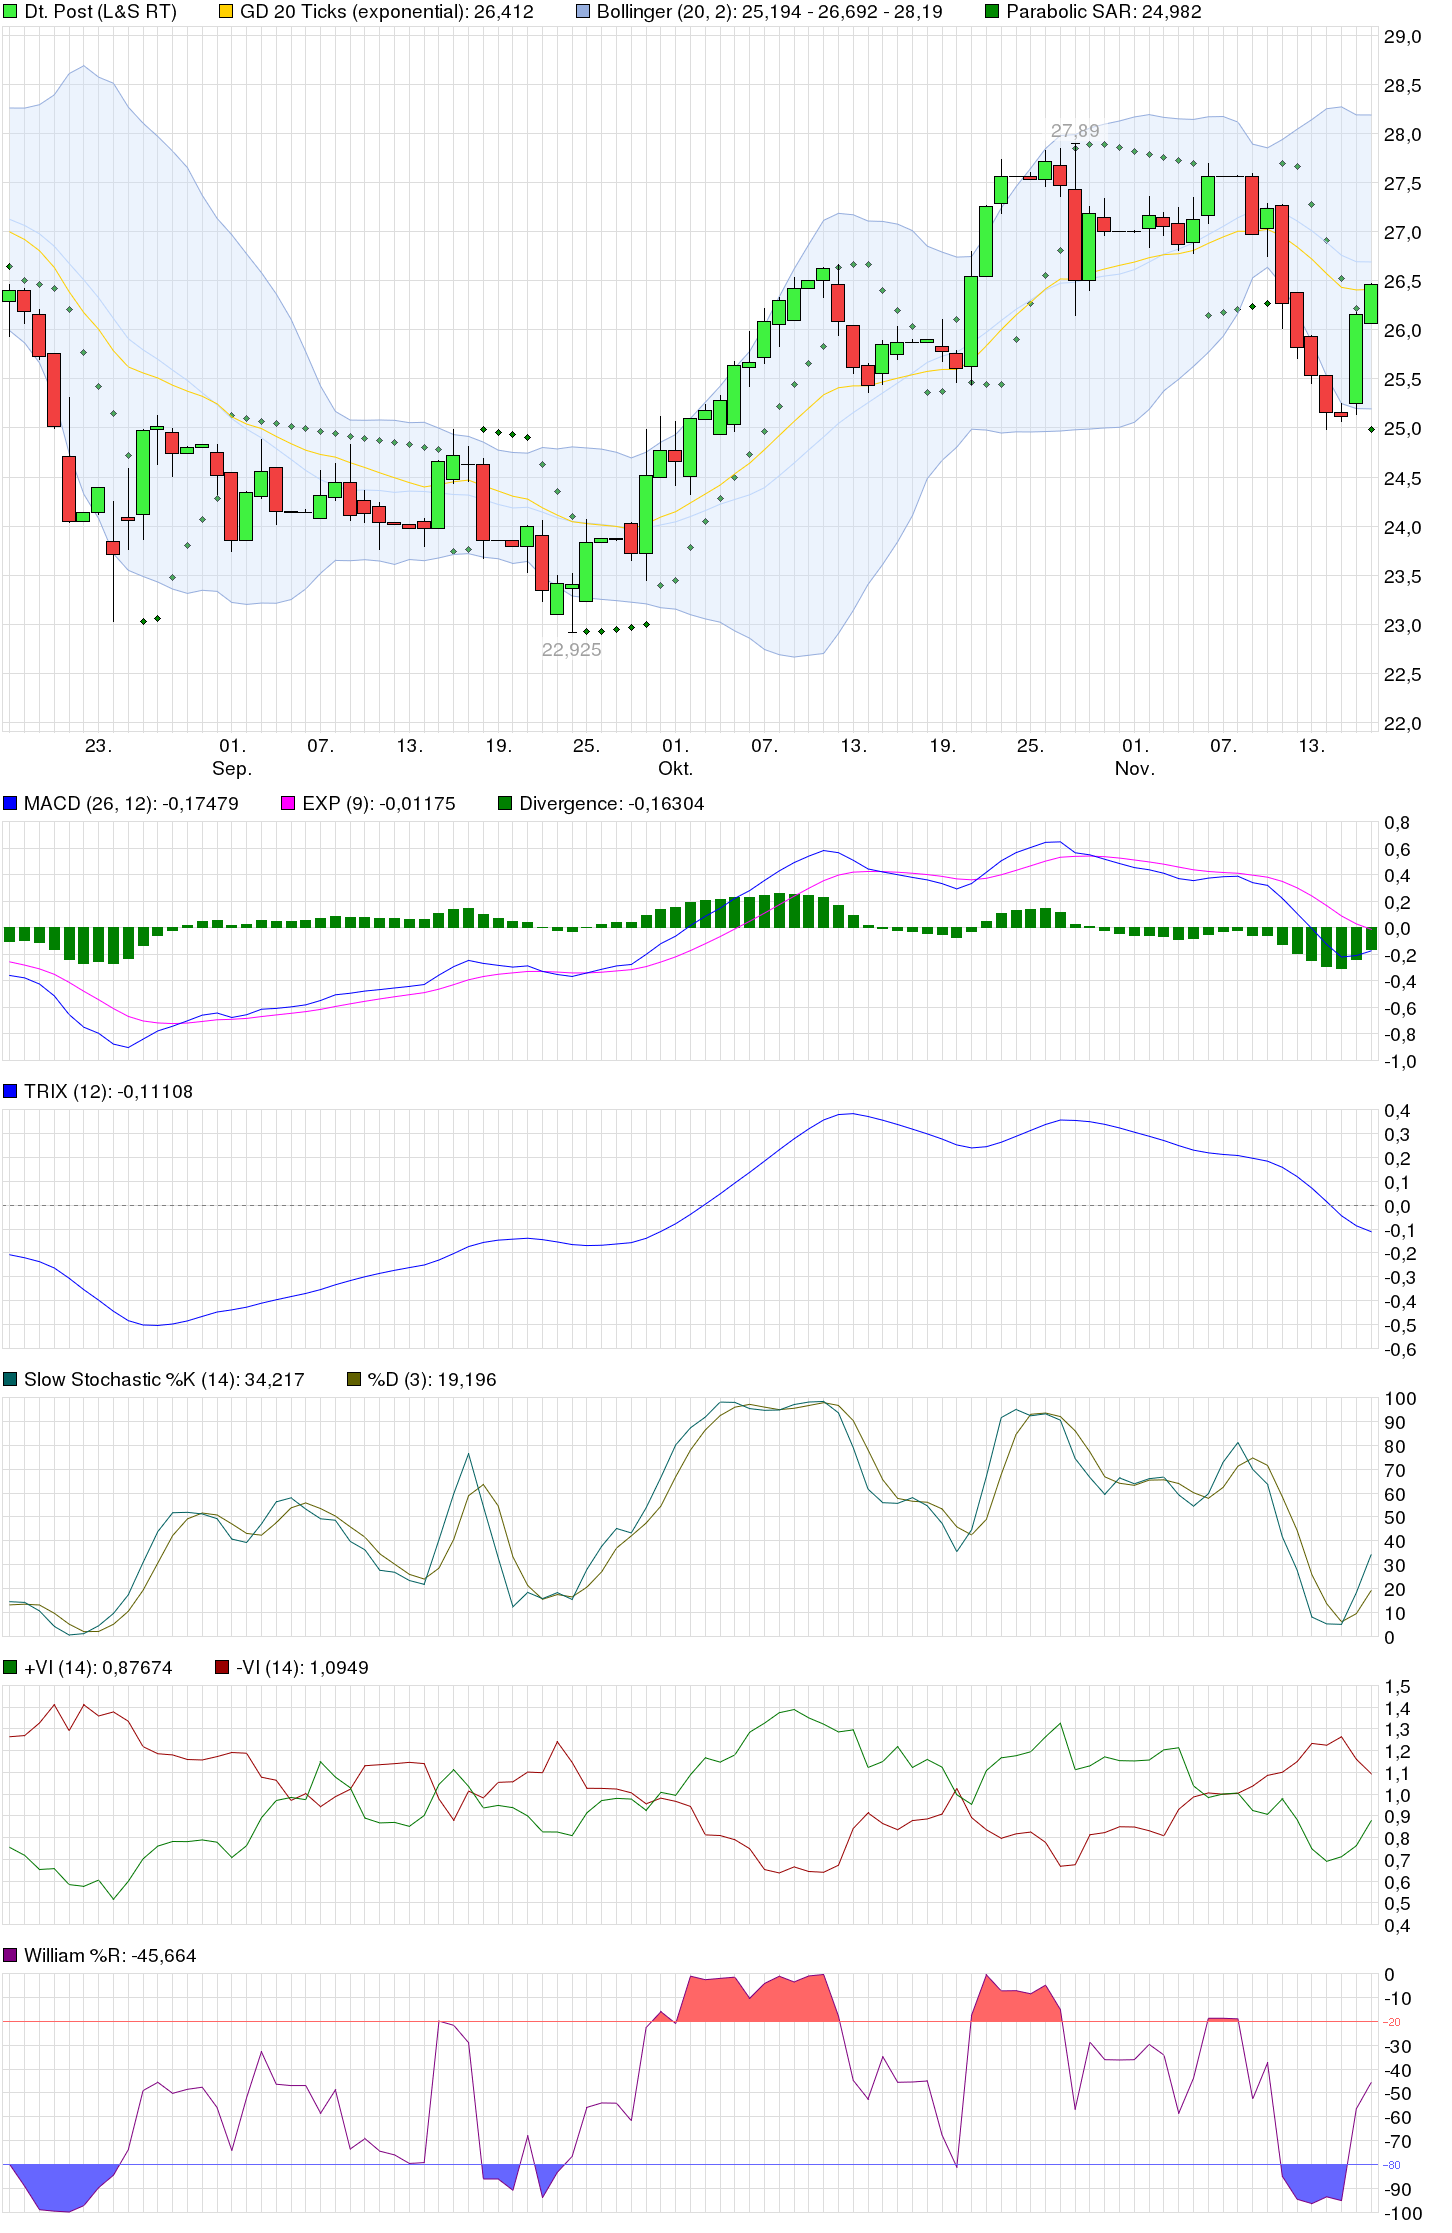The height and width of the screenshot is (2233, 1452).
Task: Click the yellow GD 20 Ticks legend swatch
Action: point(226,12)
